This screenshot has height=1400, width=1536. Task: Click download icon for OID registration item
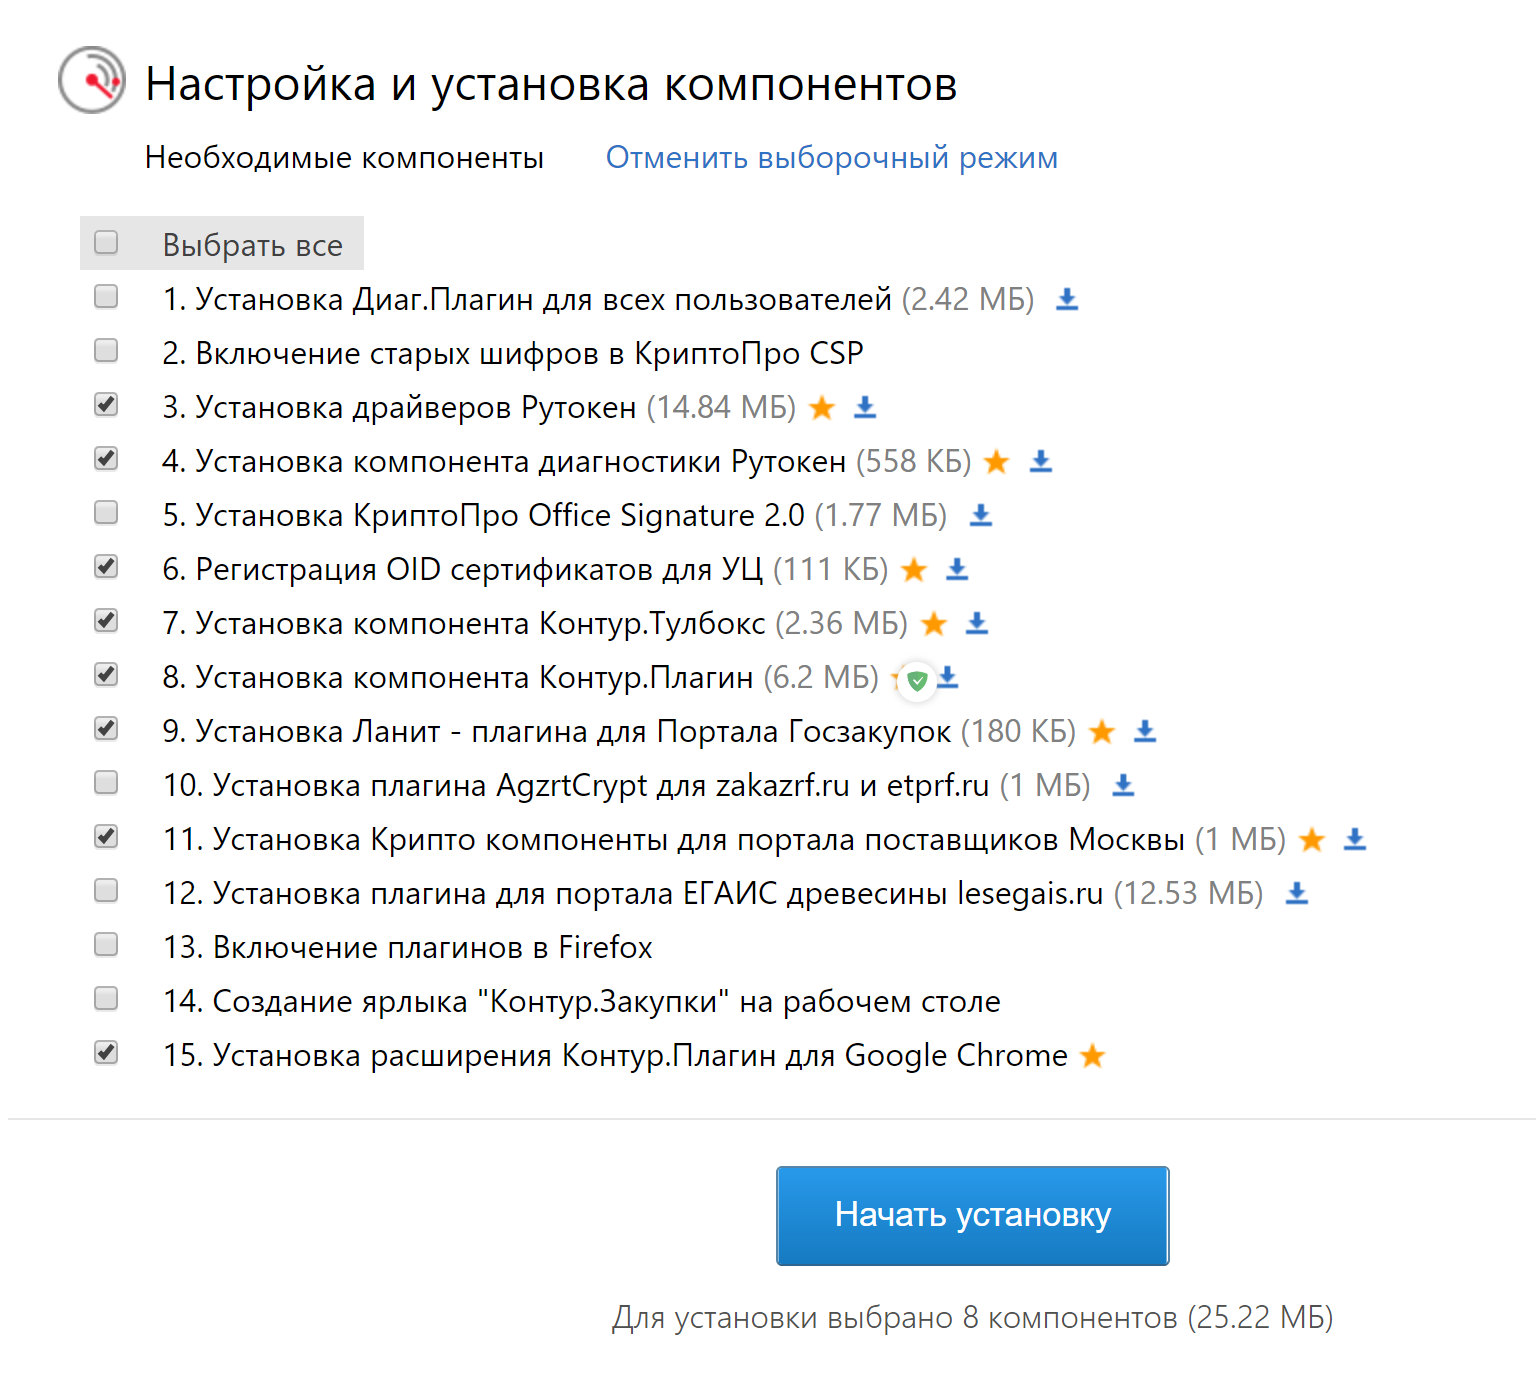tap(957, 569)
